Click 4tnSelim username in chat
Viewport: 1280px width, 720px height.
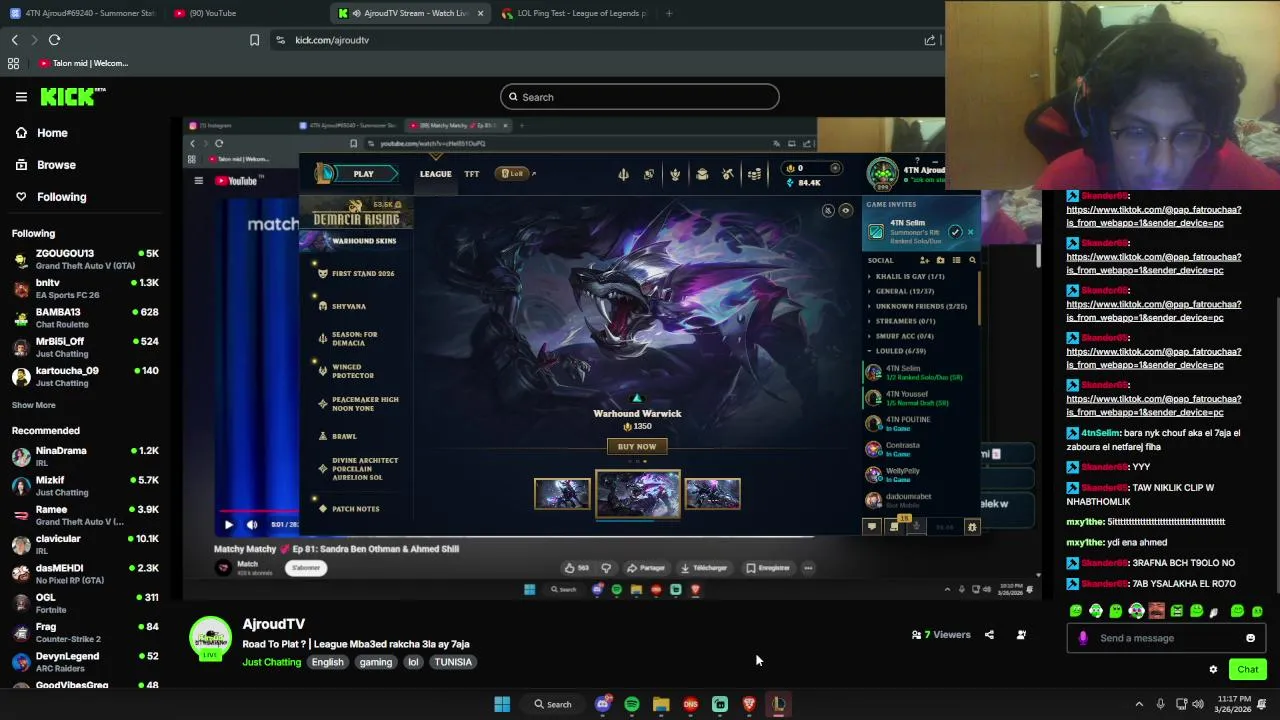coord(1100,433)
